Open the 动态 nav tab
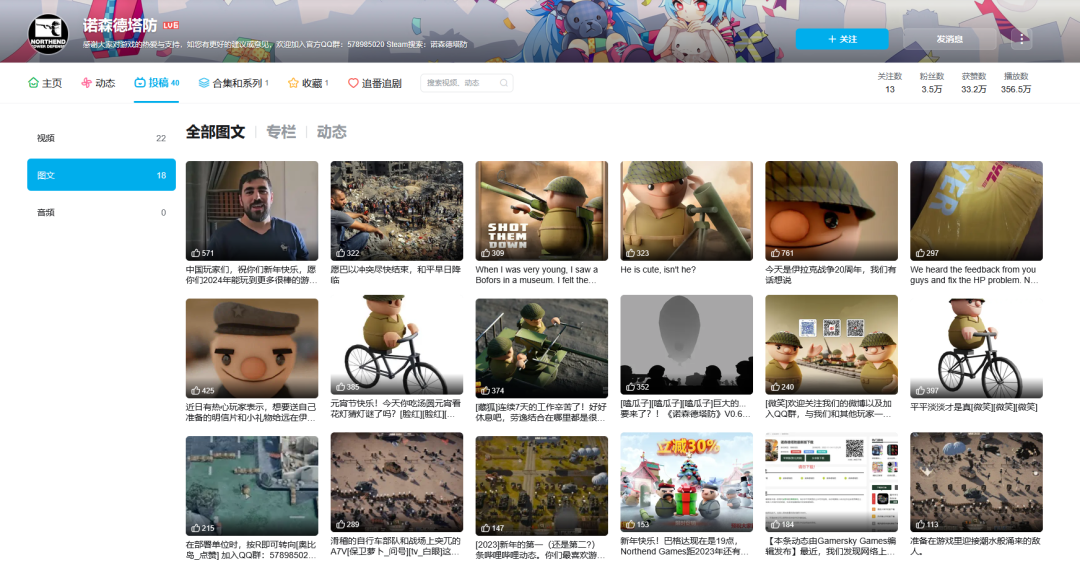Image resolution: width=1080 pixels, height=573 pixels. coord(98,83)
